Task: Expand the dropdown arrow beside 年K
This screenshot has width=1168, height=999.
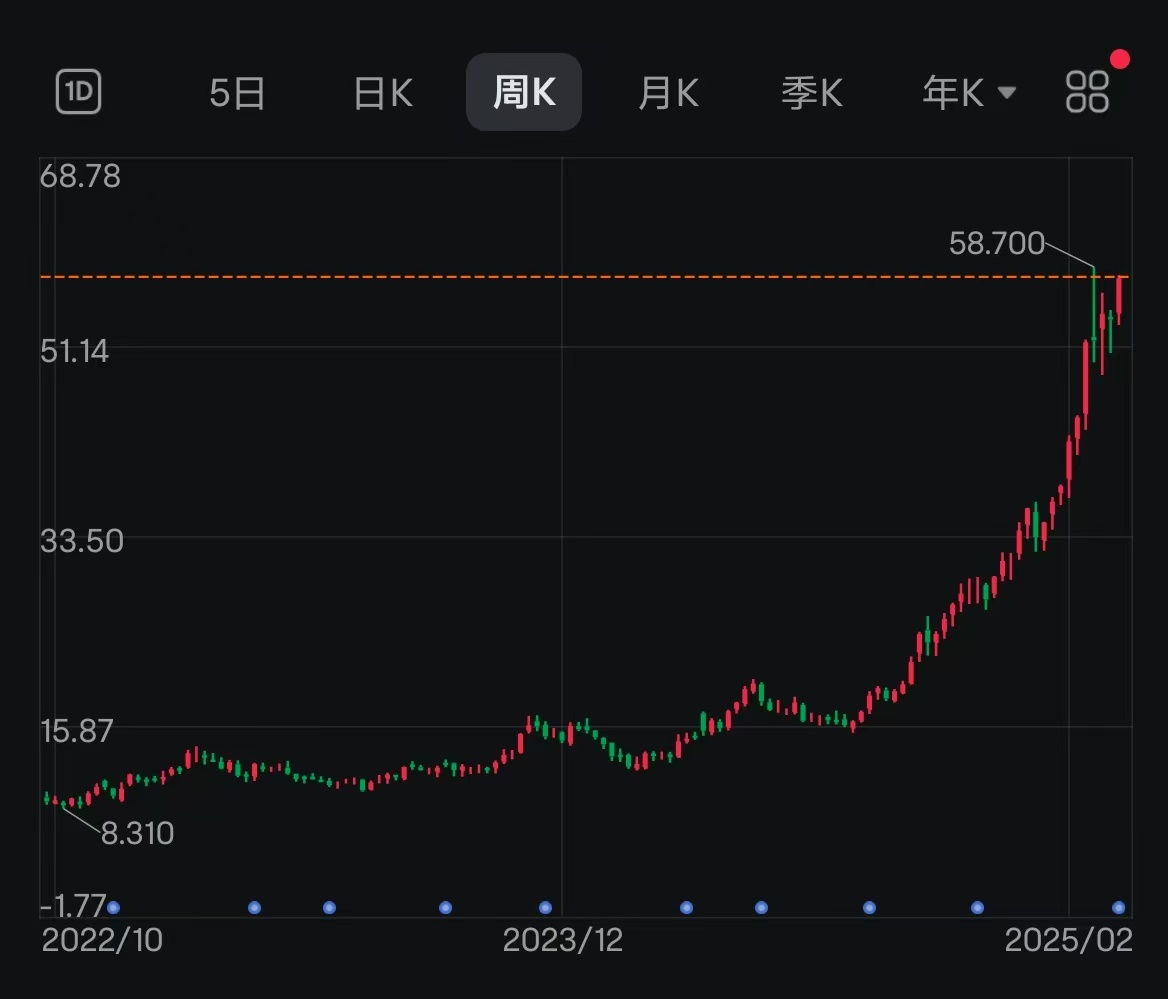Action: point(1006,93)
